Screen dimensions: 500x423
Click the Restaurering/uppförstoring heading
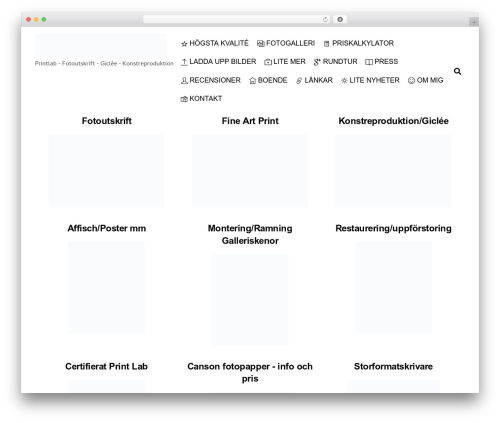tap(393, 228)
